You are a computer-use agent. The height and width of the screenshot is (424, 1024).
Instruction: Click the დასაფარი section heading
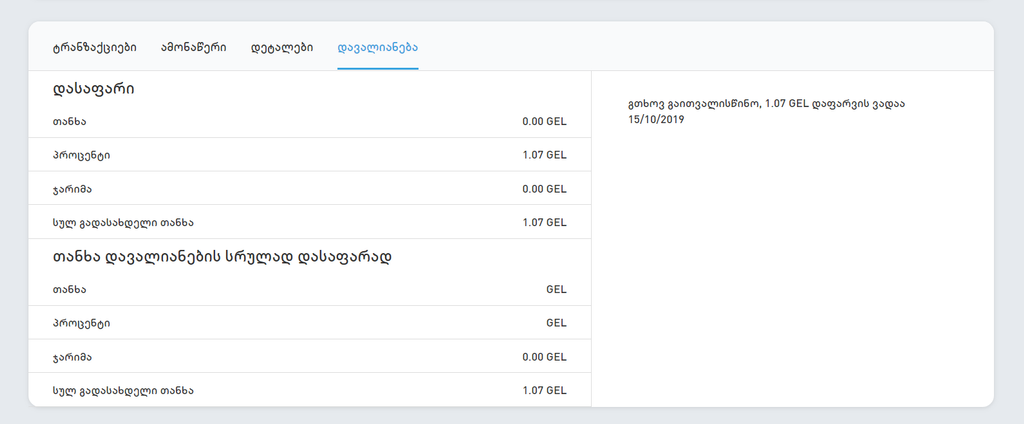(93, 90)
